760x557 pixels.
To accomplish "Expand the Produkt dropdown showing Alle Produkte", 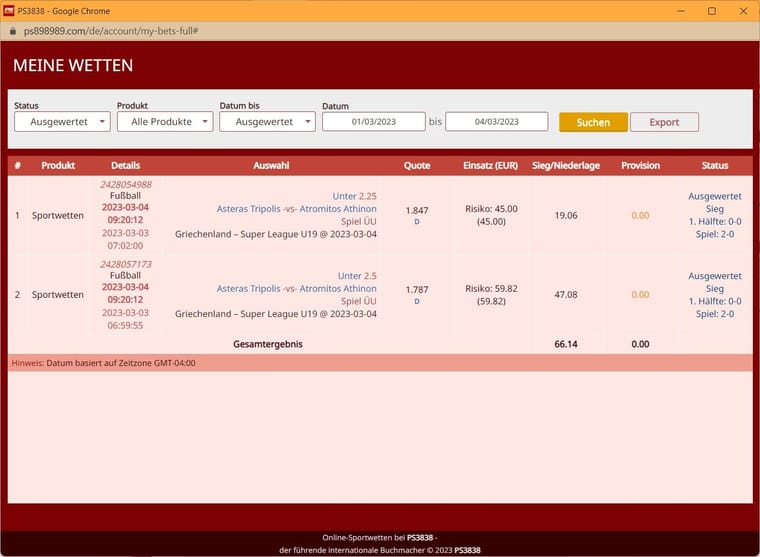I will pyautogui.click(x=165, y=122).
